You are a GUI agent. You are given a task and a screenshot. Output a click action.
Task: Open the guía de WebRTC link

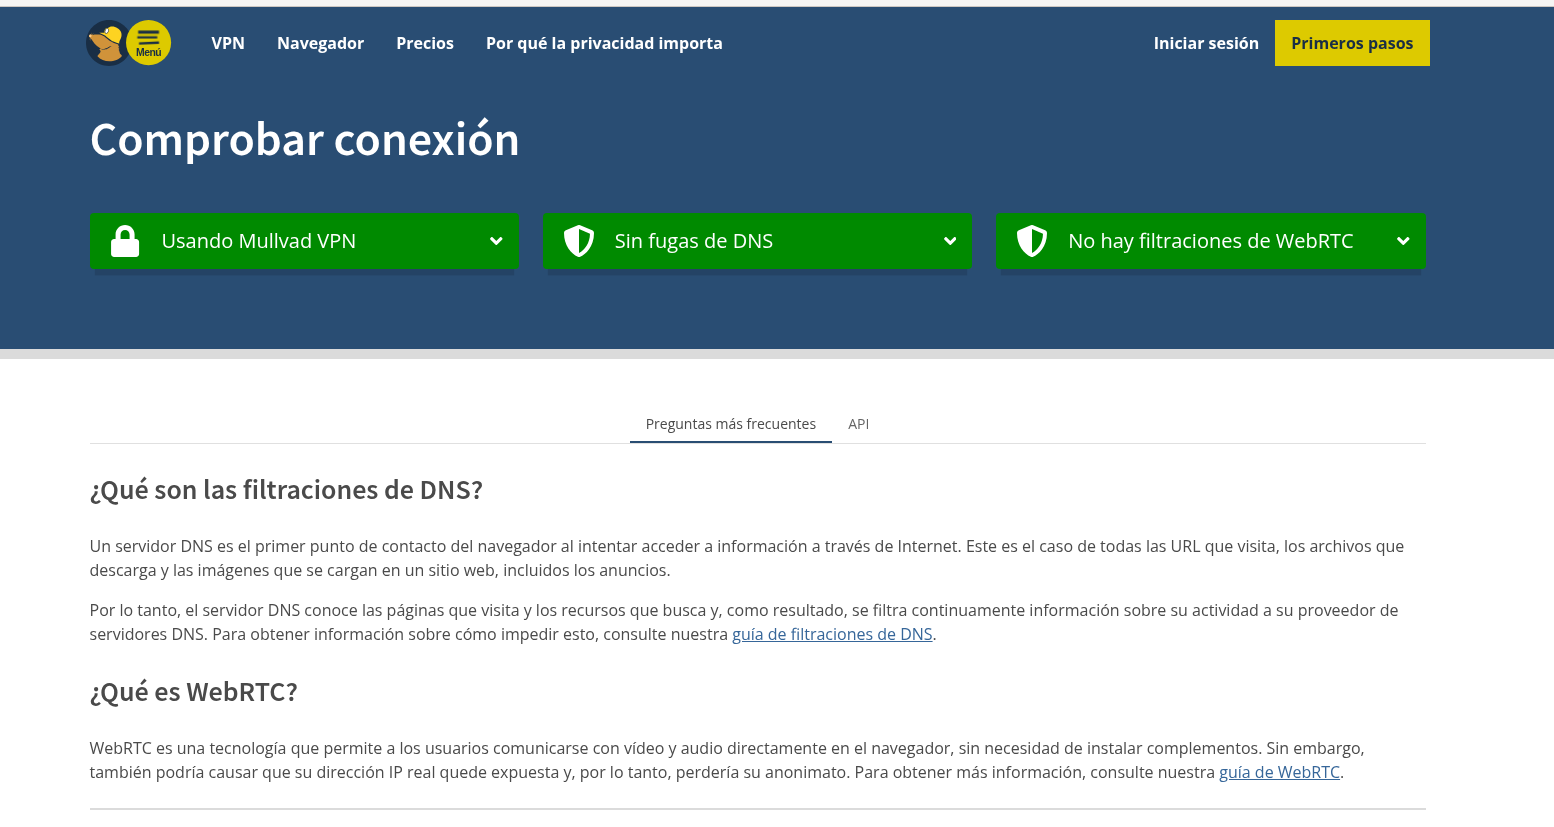pos(1279,772)
